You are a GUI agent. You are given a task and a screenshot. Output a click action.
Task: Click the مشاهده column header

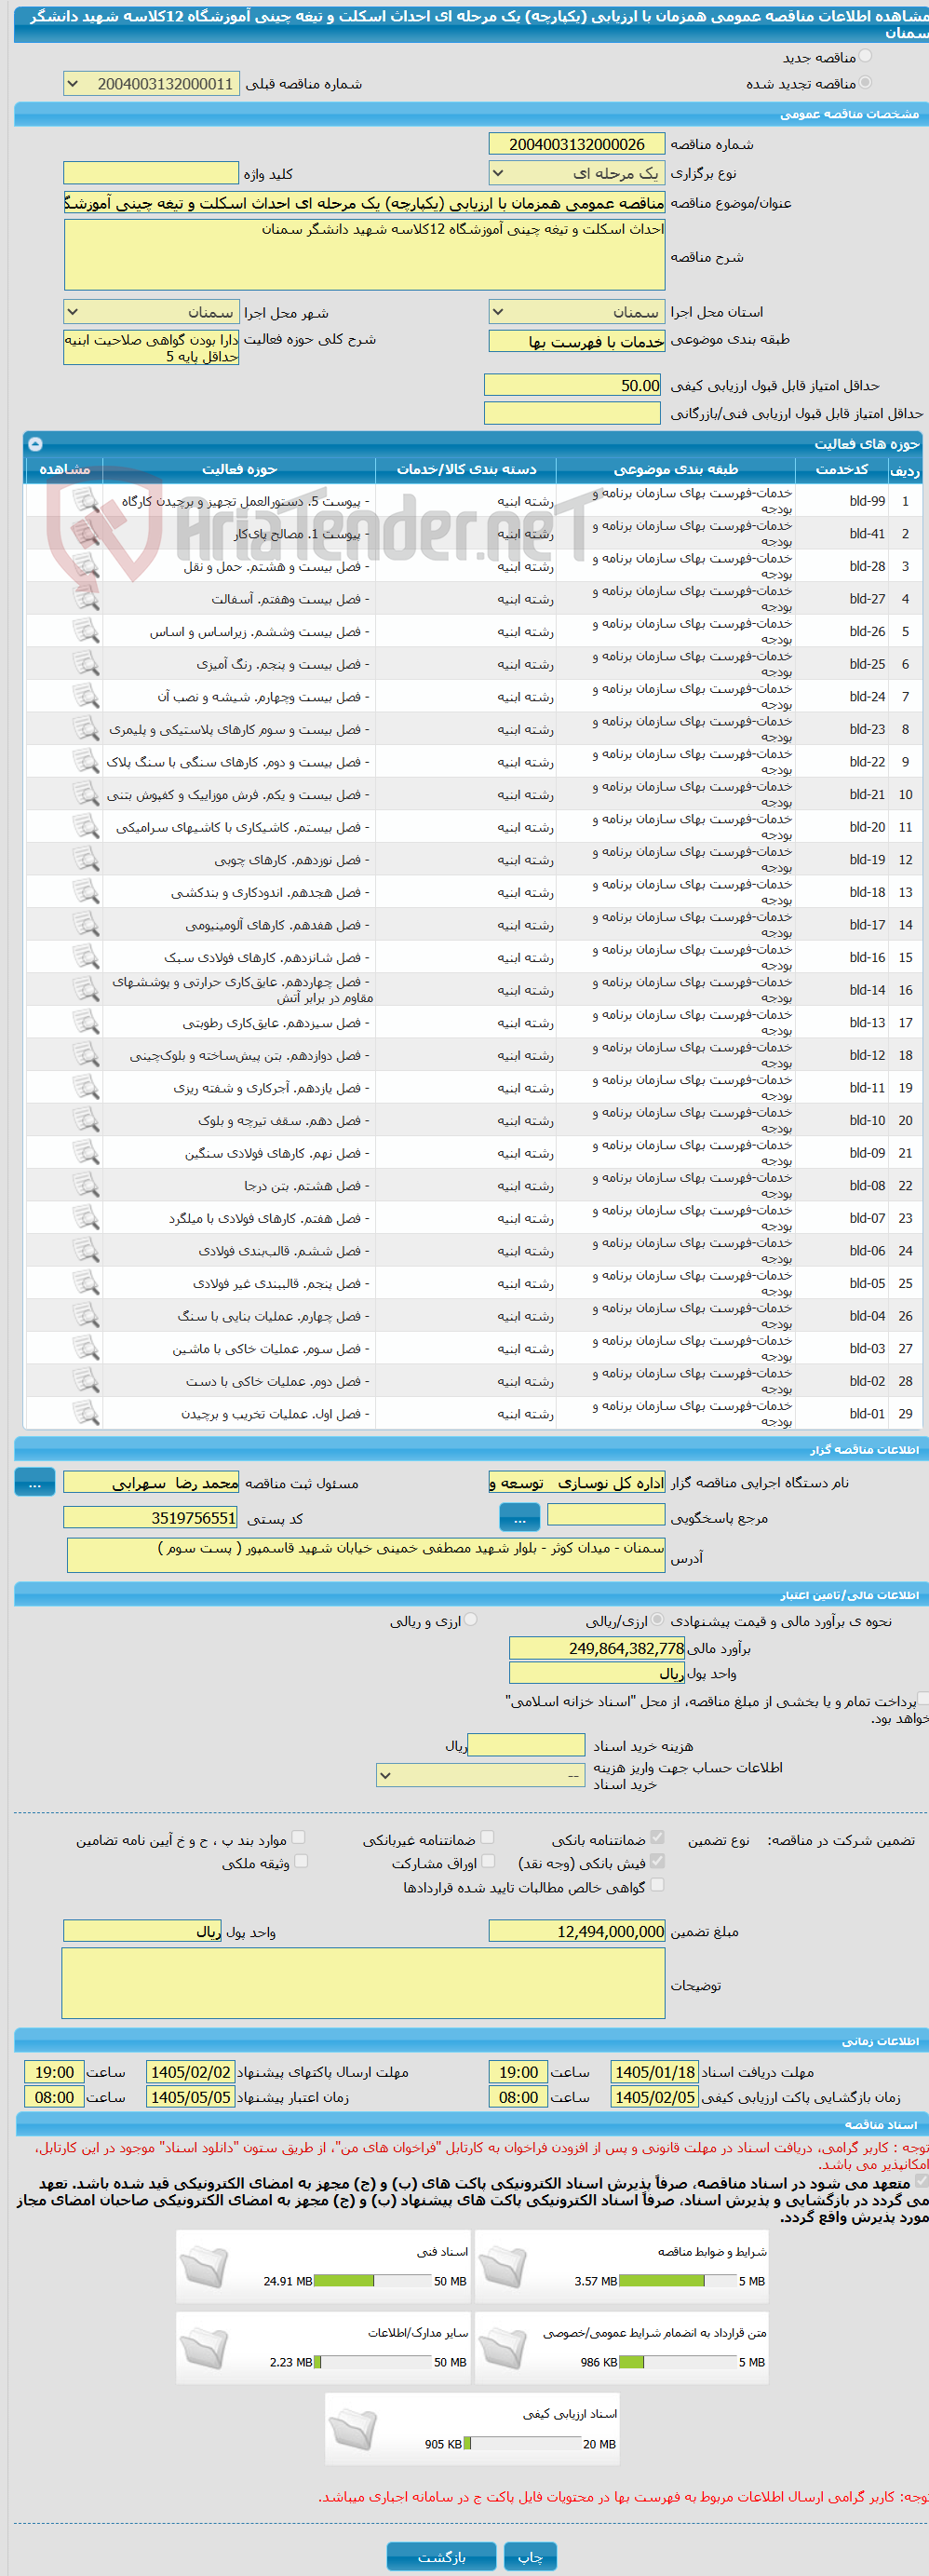(x=64, y=469)
